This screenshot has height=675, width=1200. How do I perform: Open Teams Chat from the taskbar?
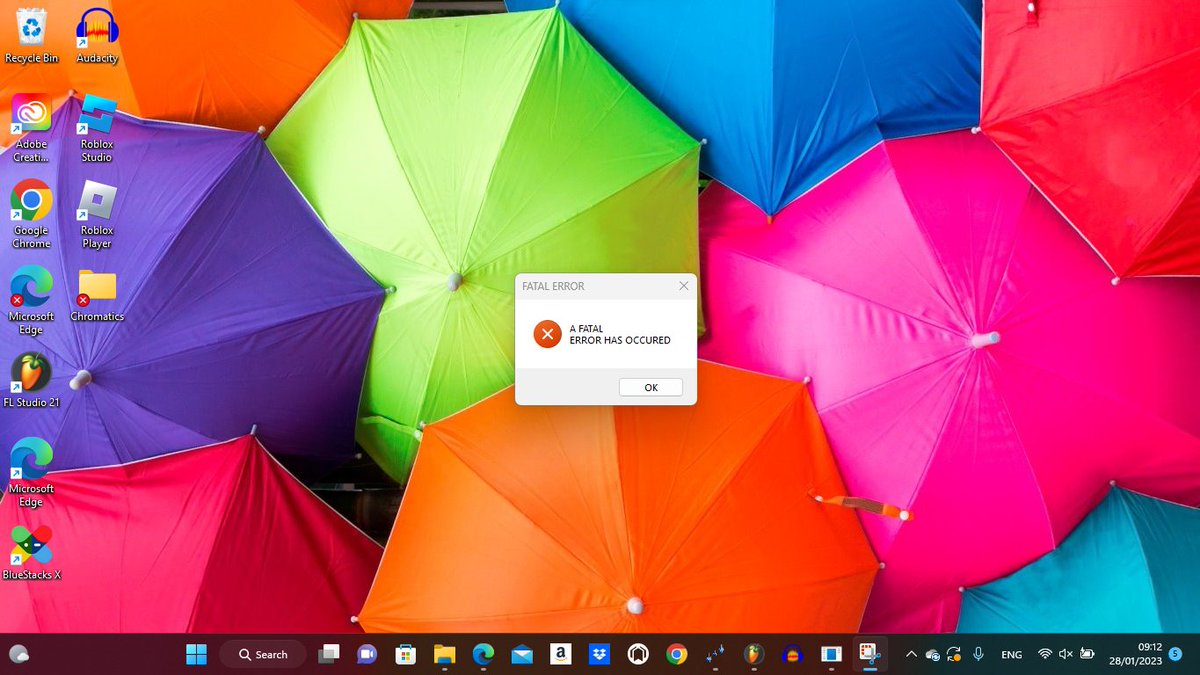coord(367,654)
